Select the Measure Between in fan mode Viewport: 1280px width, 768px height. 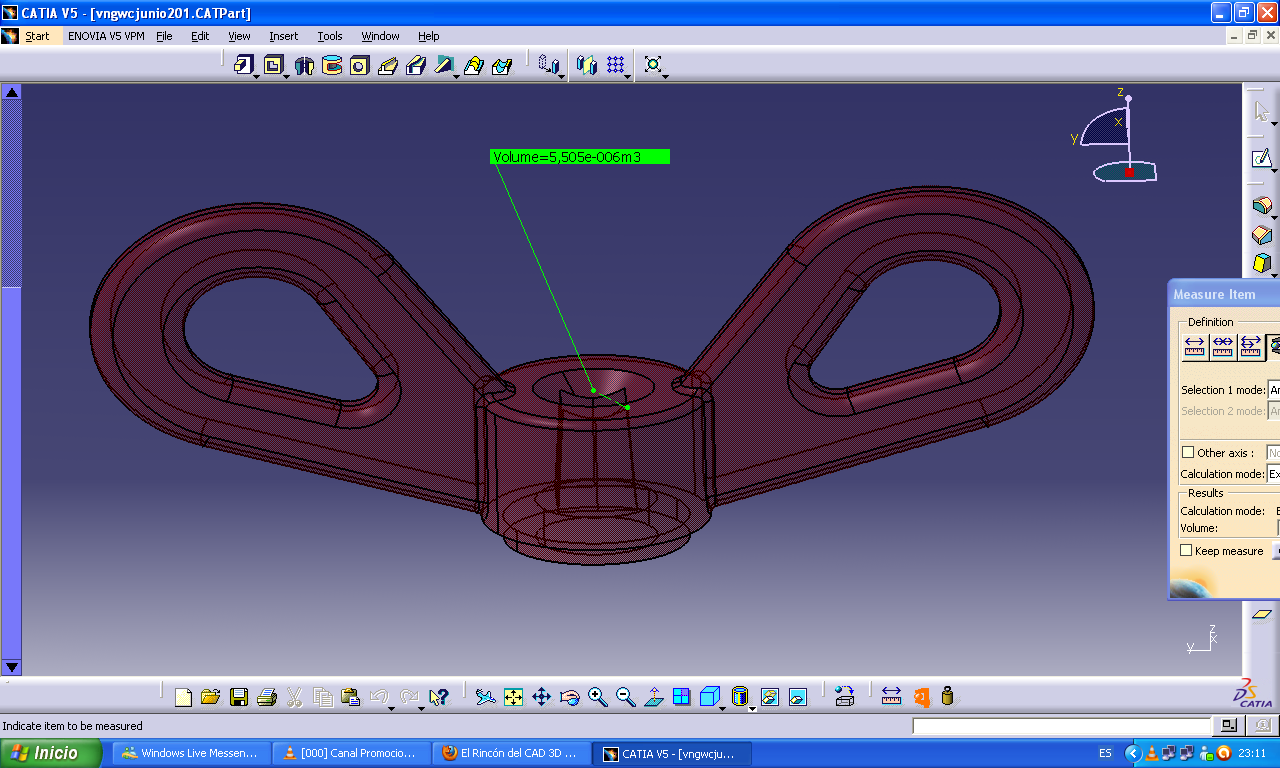click(1250, 347)
